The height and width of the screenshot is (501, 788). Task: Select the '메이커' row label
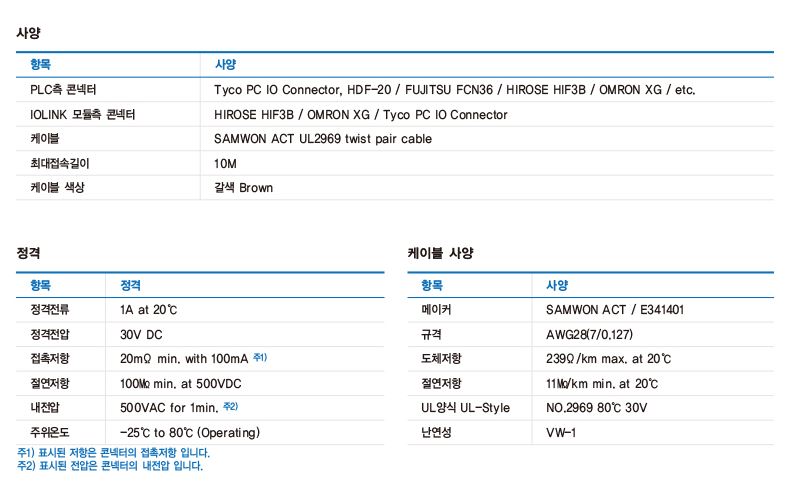point(436,310)
